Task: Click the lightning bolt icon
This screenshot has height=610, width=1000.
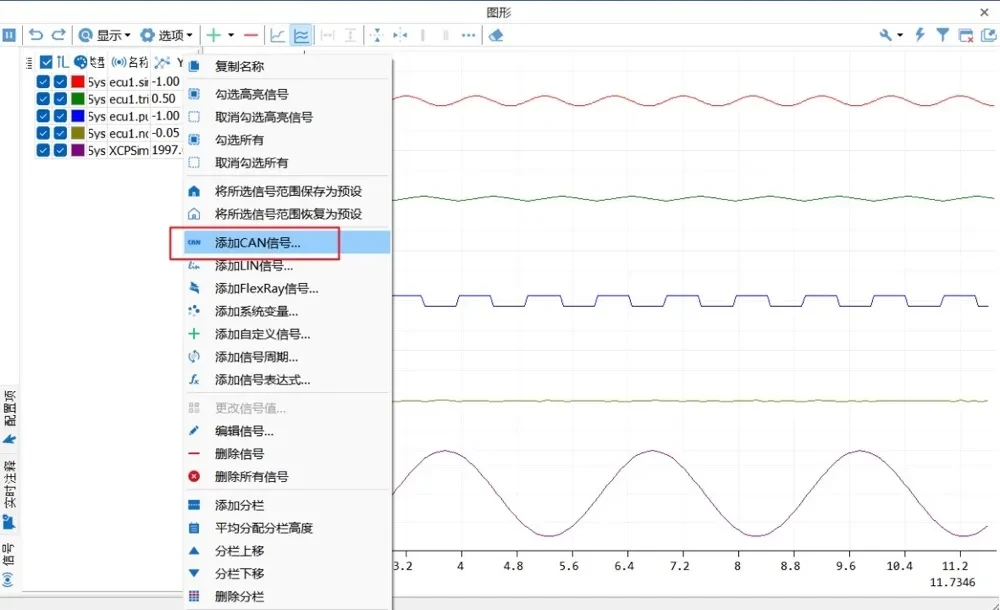Action: pos(920,35)
